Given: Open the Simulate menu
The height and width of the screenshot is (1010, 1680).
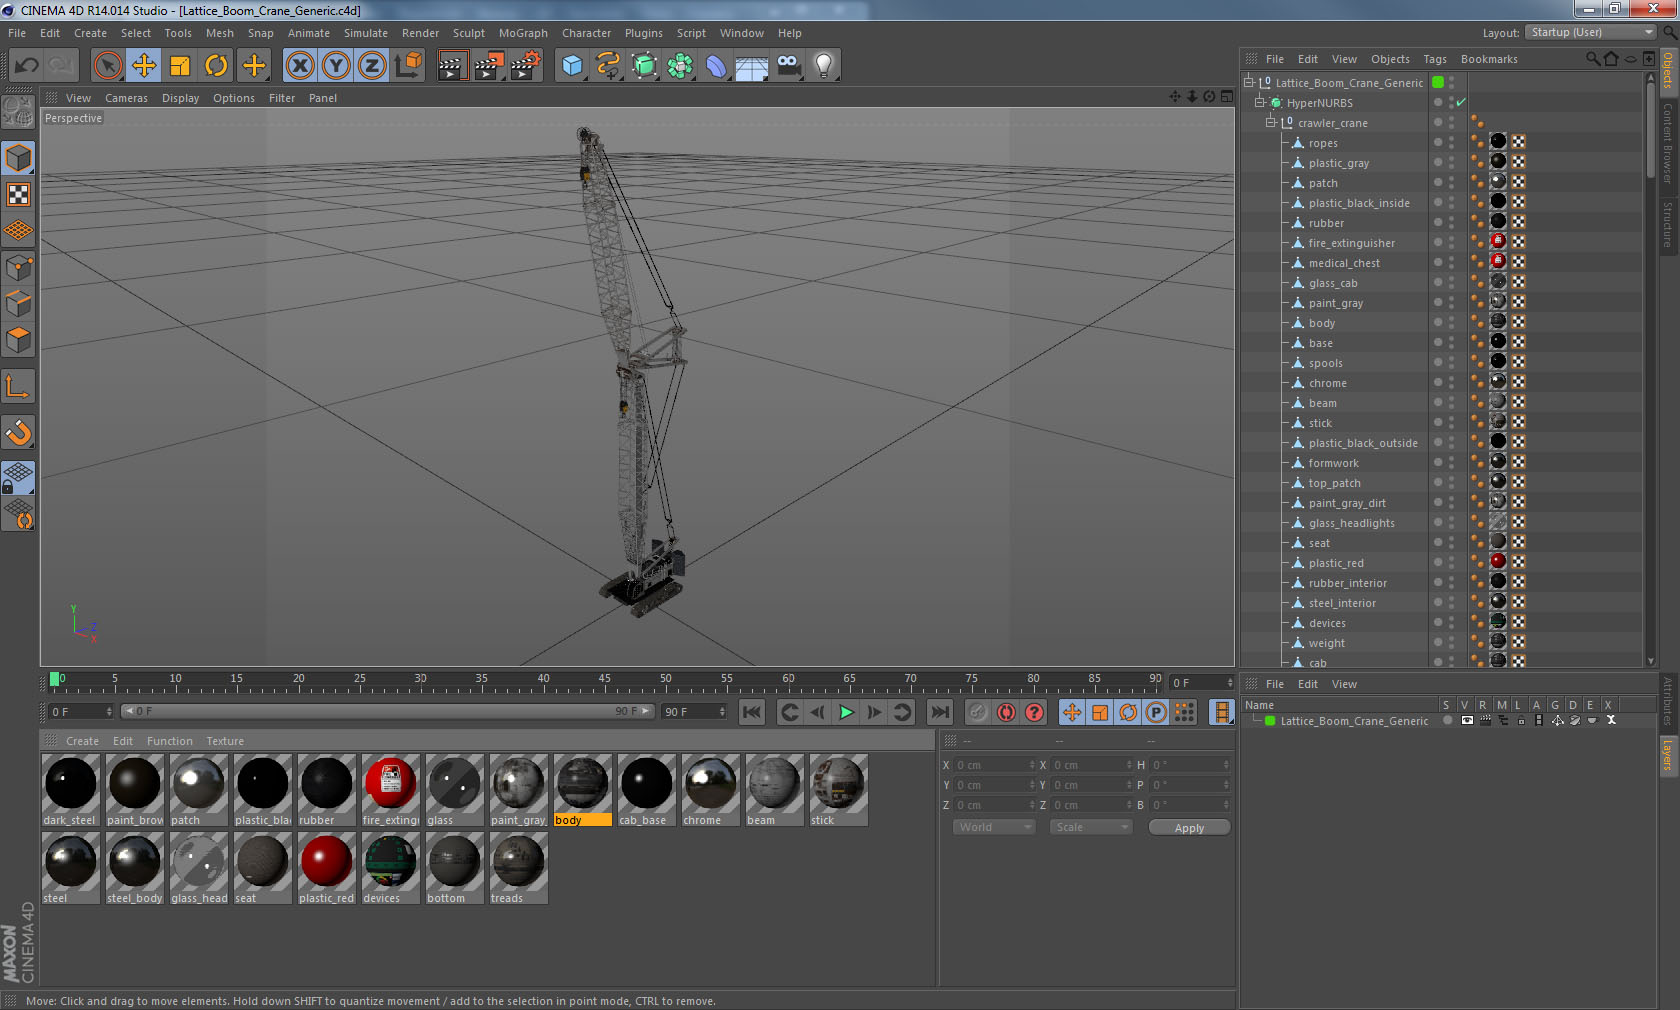Looking at the screenshot, I should click(x=366, y=33).
